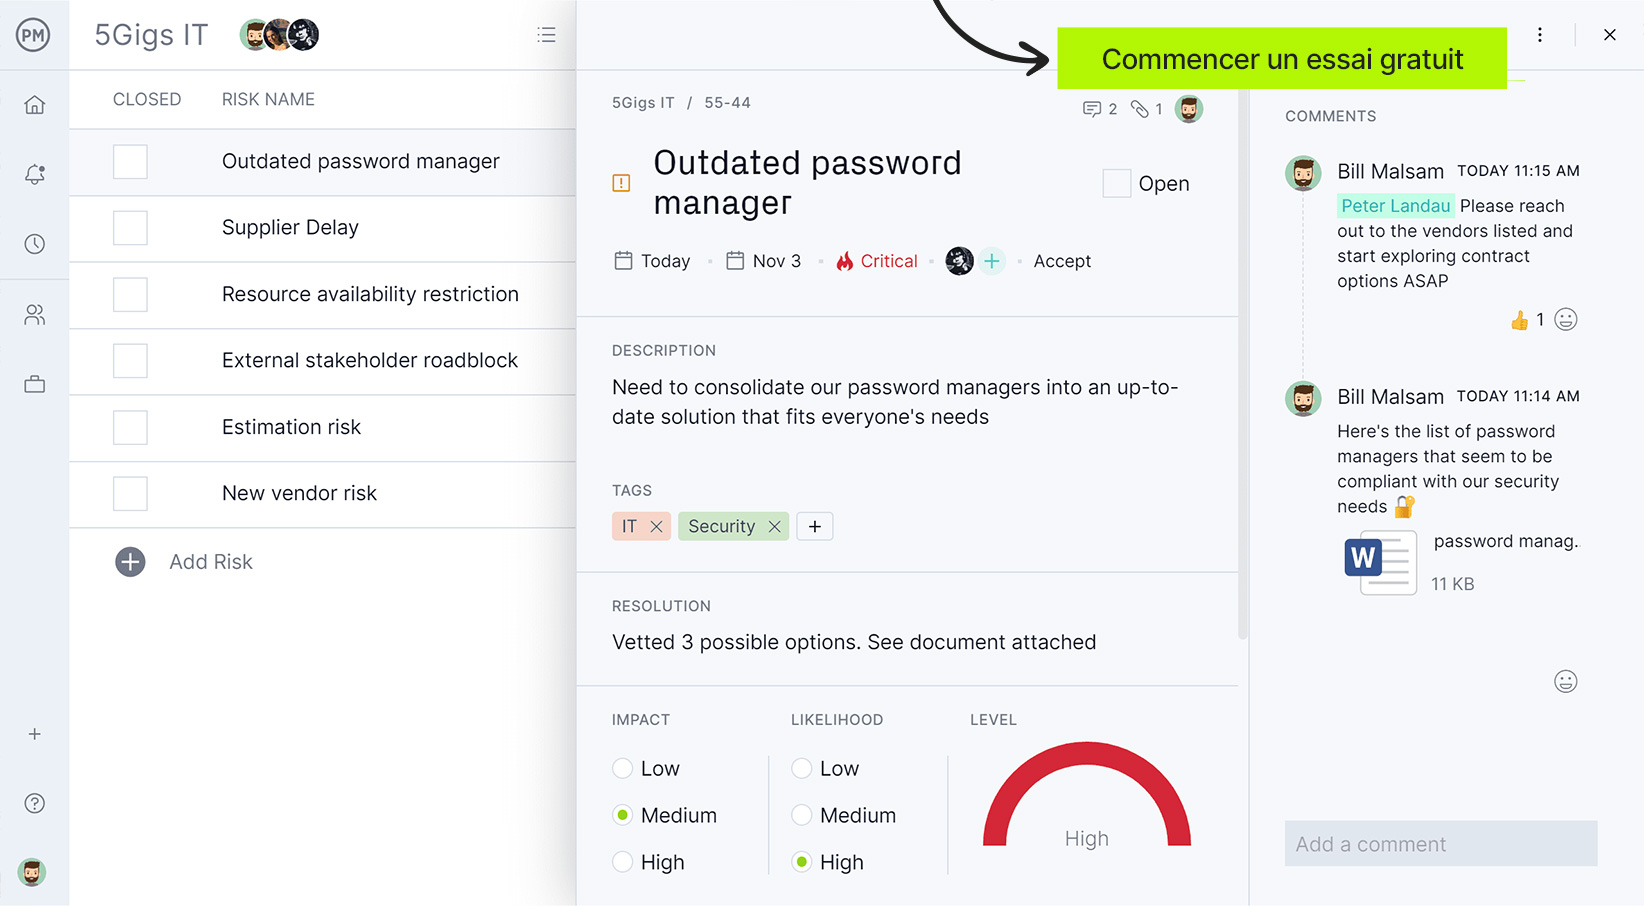This screenshot has height=906, width=1644.
Task: Edit the description text
Action: click(895, 402)
